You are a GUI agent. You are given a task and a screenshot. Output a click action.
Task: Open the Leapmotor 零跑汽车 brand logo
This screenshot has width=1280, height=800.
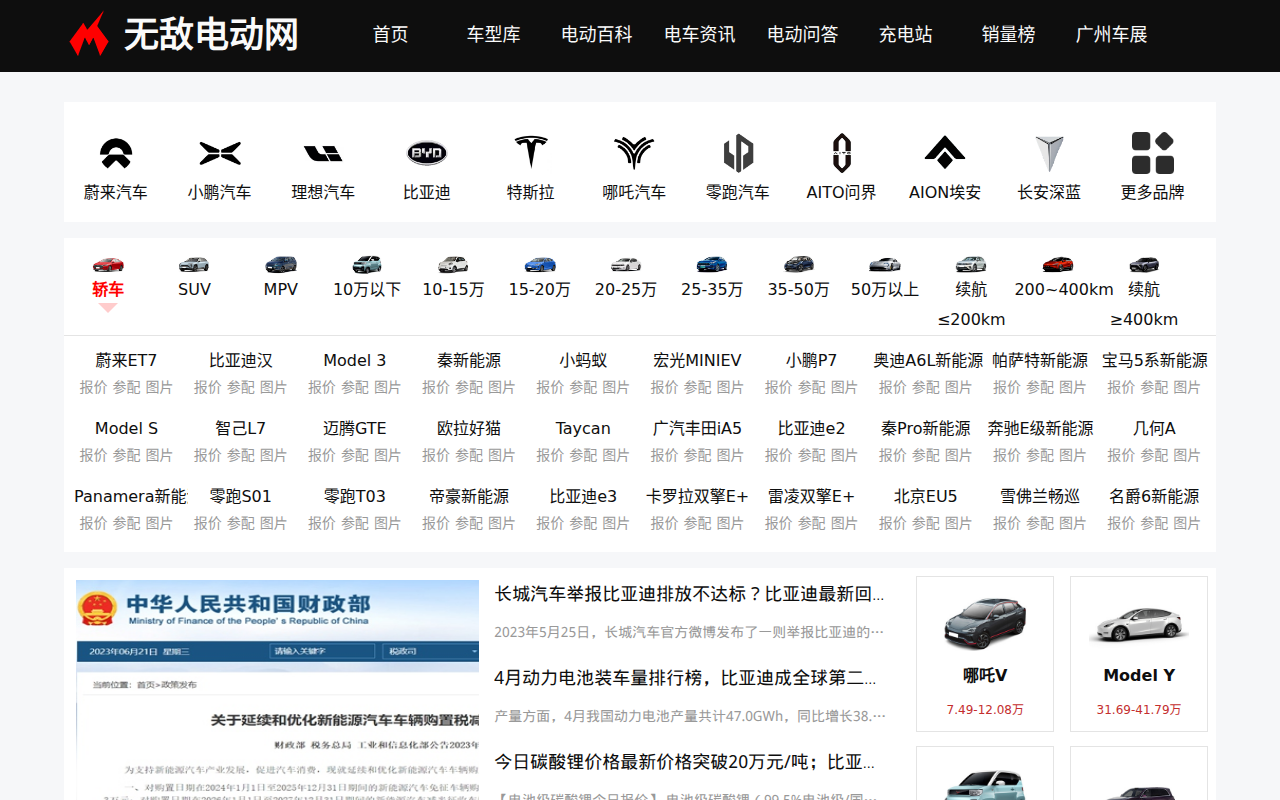pos(738,153)
